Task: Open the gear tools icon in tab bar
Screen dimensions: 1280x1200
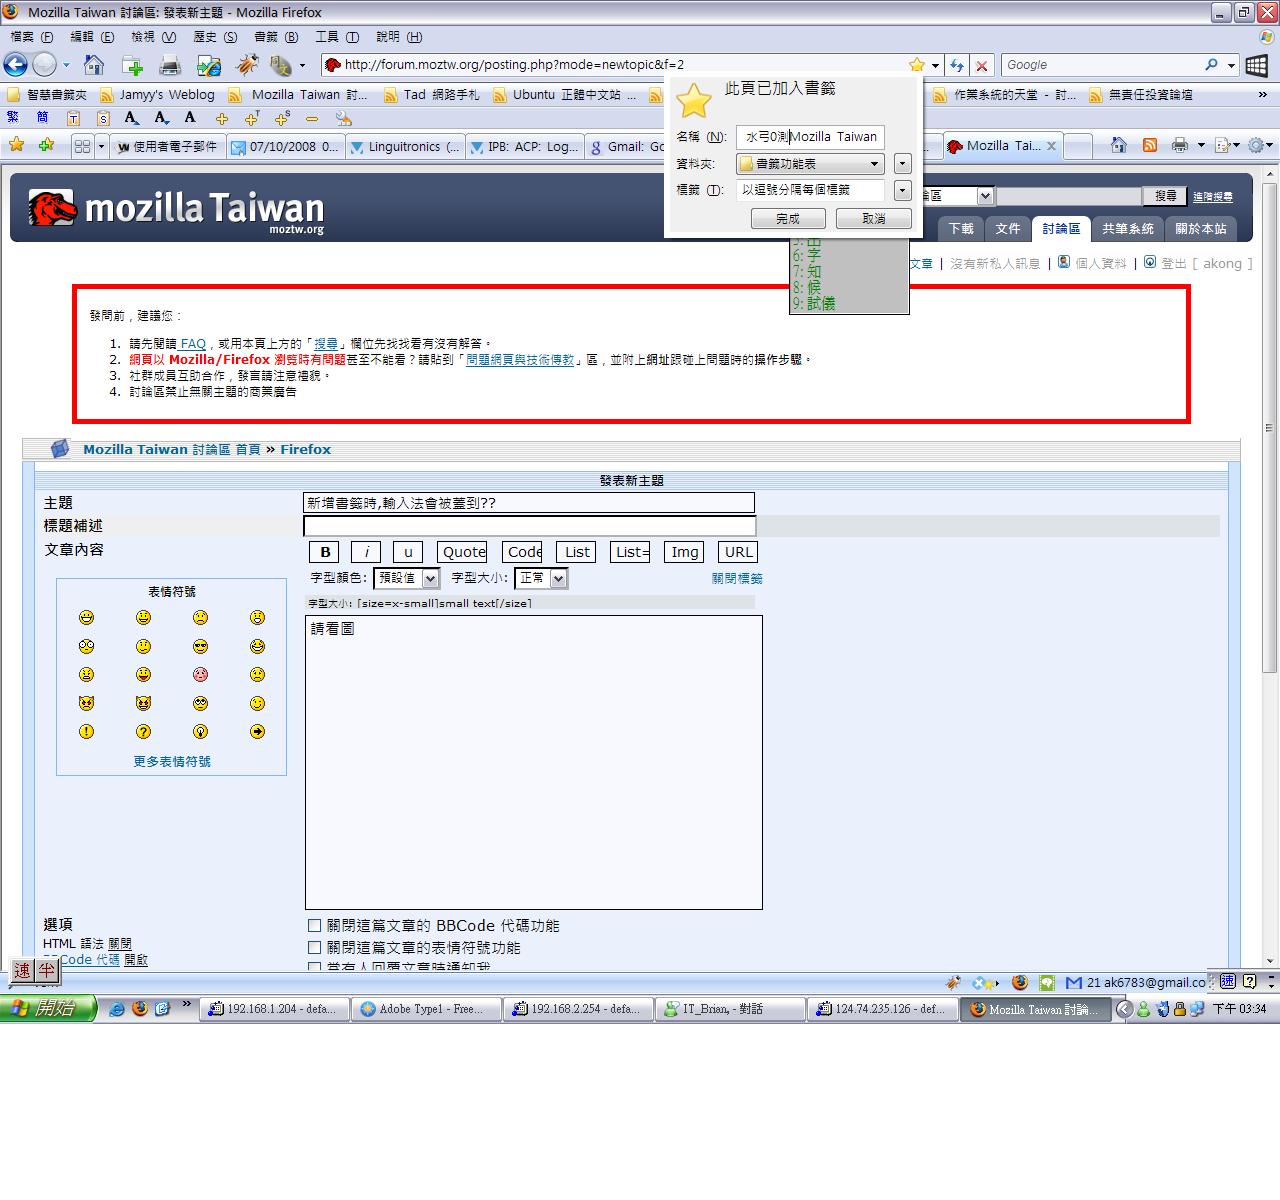Action: [1256, 146]
